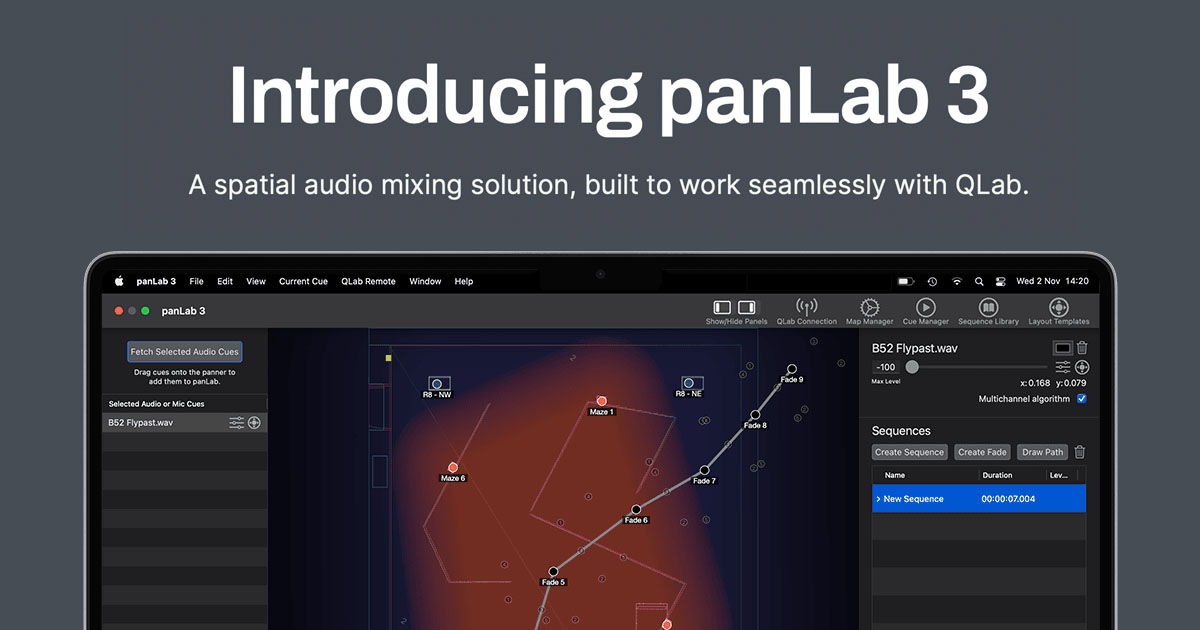The height and width of the screenshot is (630, 1200).
Task: Open the Cue Manager
Action: tap(925, 309)
